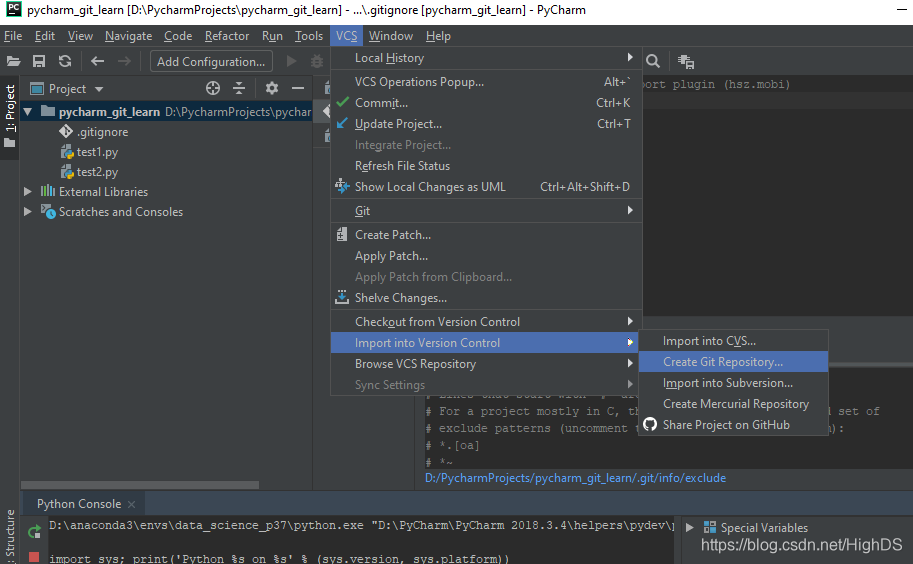913x564 pixels.
Task: Select VCS Operations Popup...
Action: click(486, 82)
